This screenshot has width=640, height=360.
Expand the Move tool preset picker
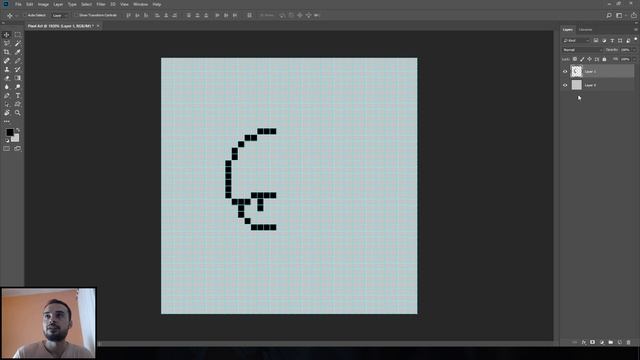coord(17,16)
